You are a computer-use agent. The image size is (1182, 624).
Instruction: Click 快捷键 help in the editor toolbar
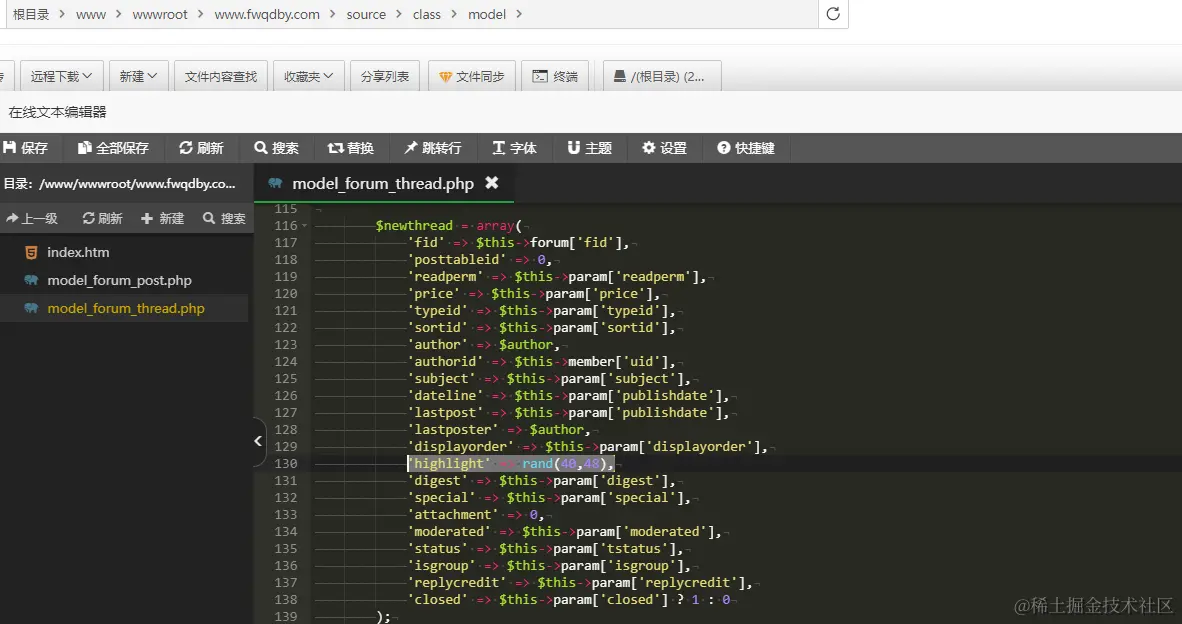pyautogui.click(x=746, y=148)
